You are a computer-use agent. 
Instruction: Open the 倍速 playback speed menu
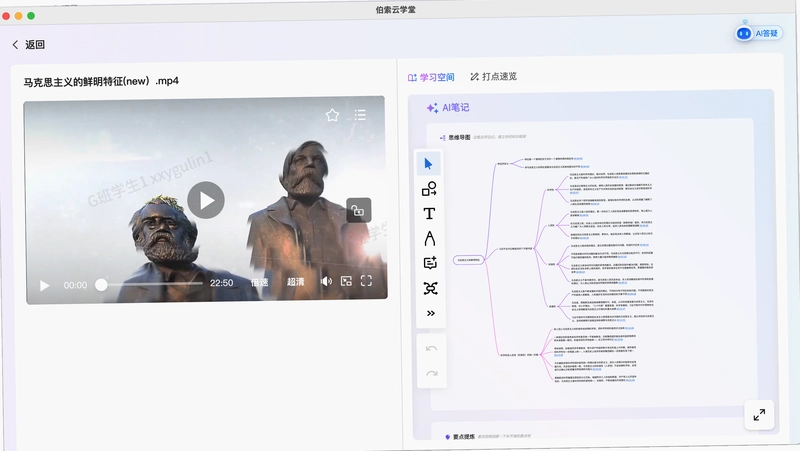click(x=259, y=282)
